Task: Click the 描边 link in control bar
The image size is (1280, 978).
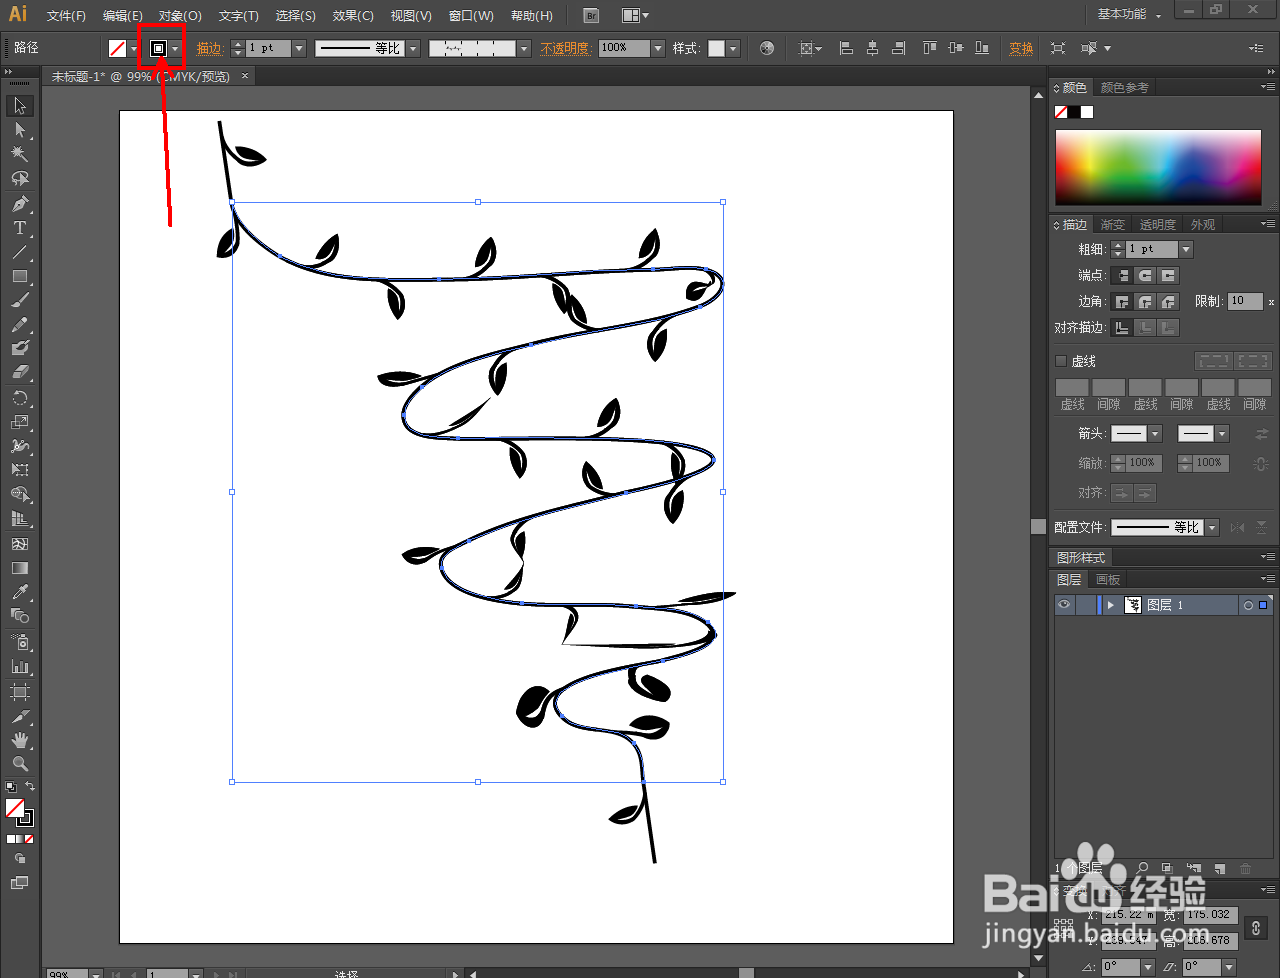Action: tap(210, 48)
